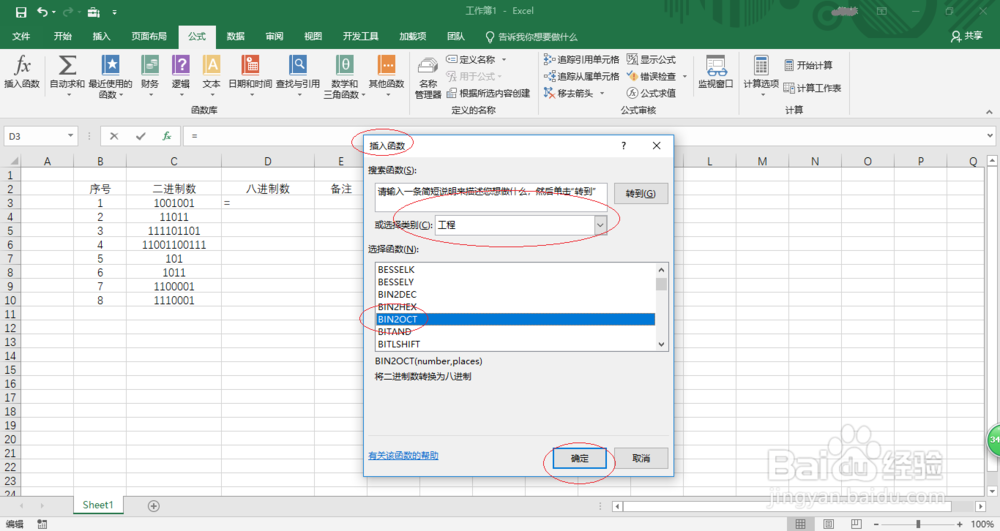Click Evaluate Formula (公式求值)
1000x531 pixels.
[651, 93]
